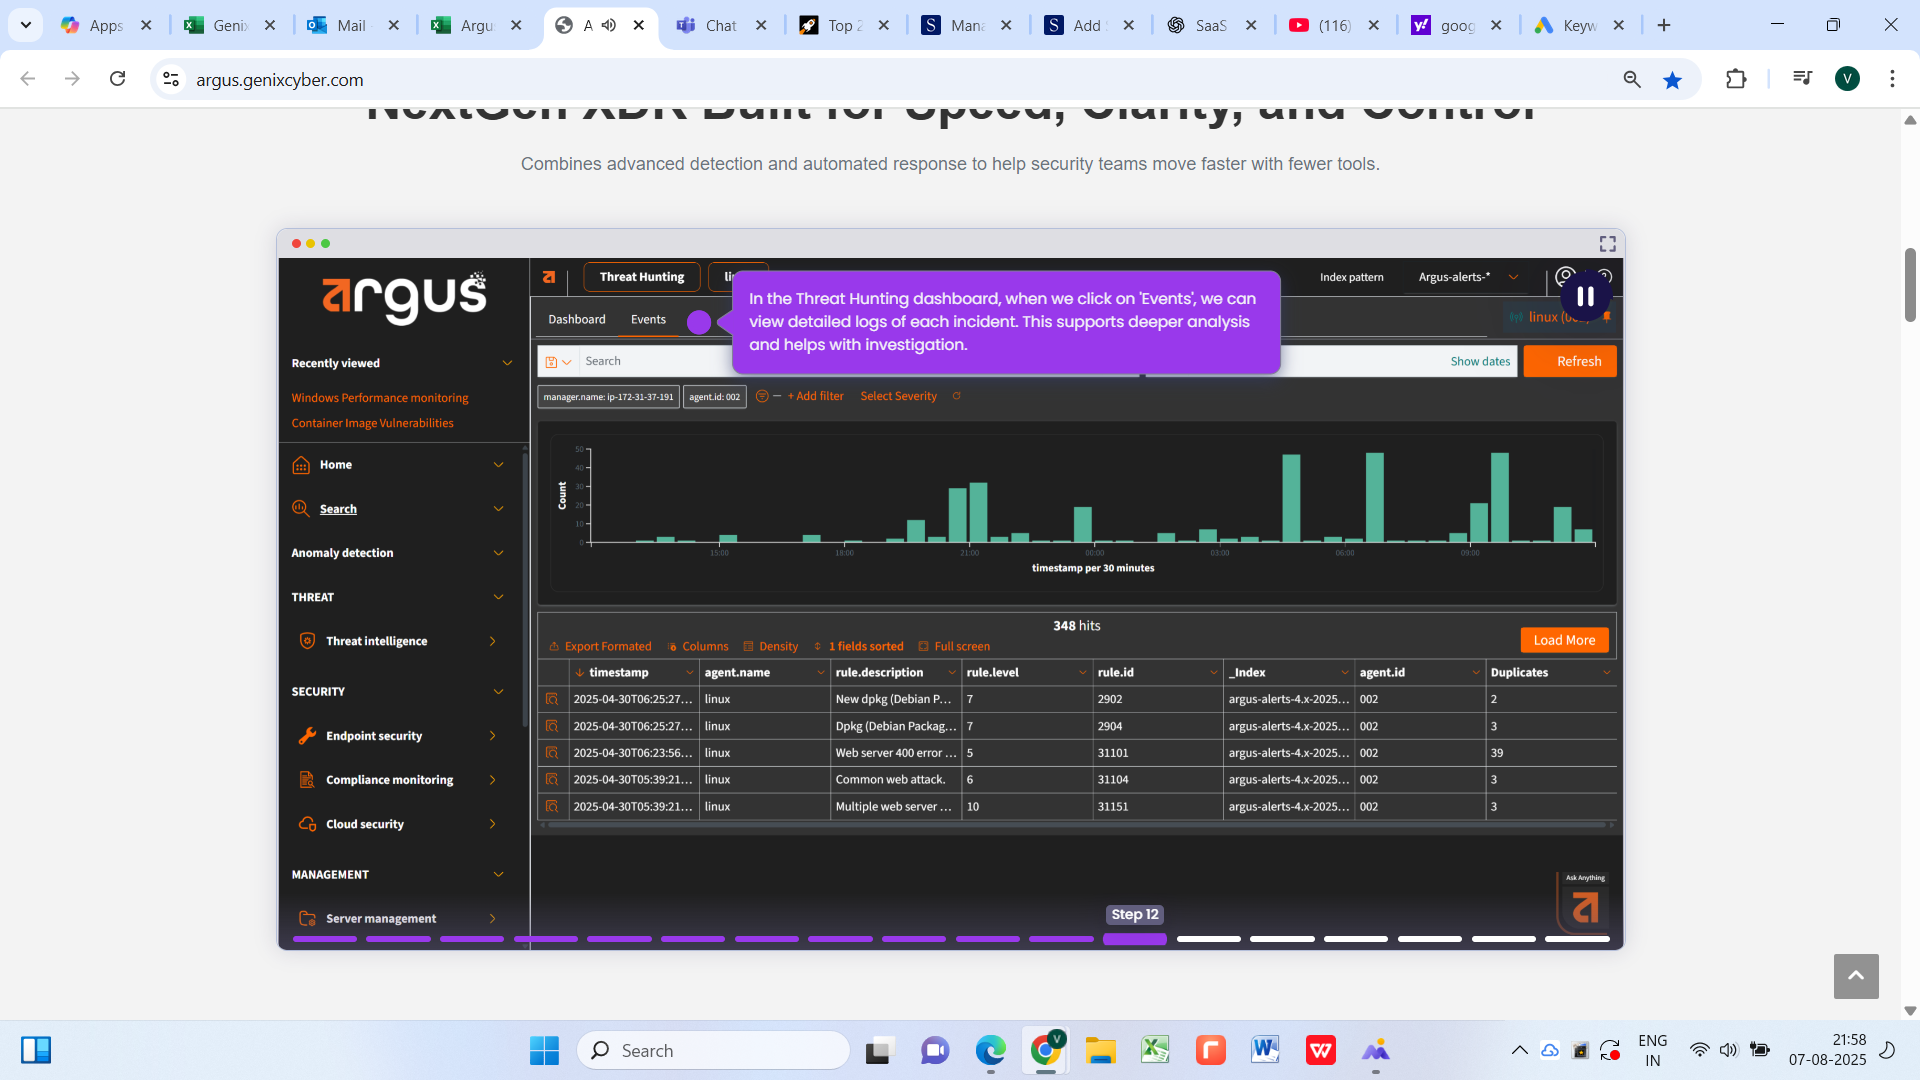This screenshot has height=1080, width=1920.
Task: Click the Cloud security icon
Action: pyautogui.click(x=308, y=824)
